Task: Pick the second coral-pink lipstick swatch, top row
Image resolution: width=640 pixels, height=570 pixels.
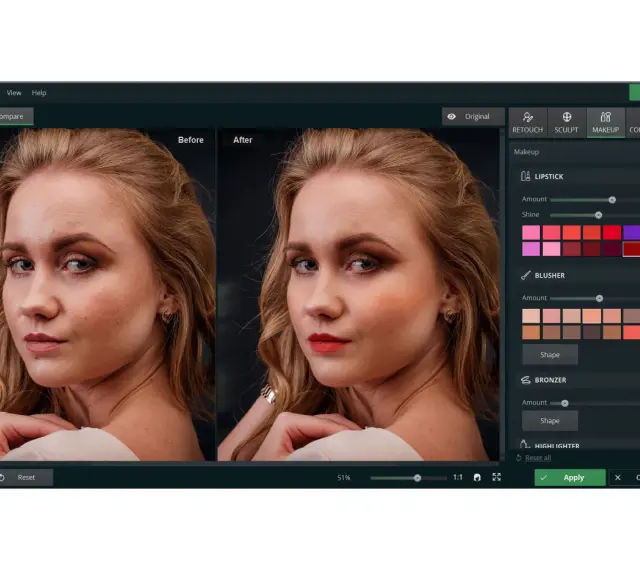Action: 551,232
